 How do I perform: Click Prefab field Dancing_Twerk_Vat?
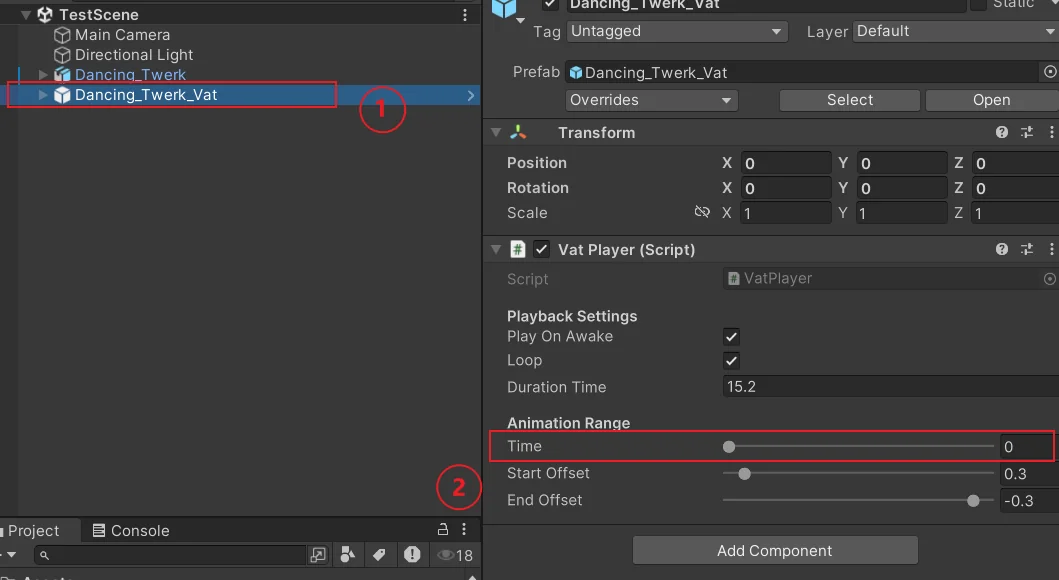point(802,72)
